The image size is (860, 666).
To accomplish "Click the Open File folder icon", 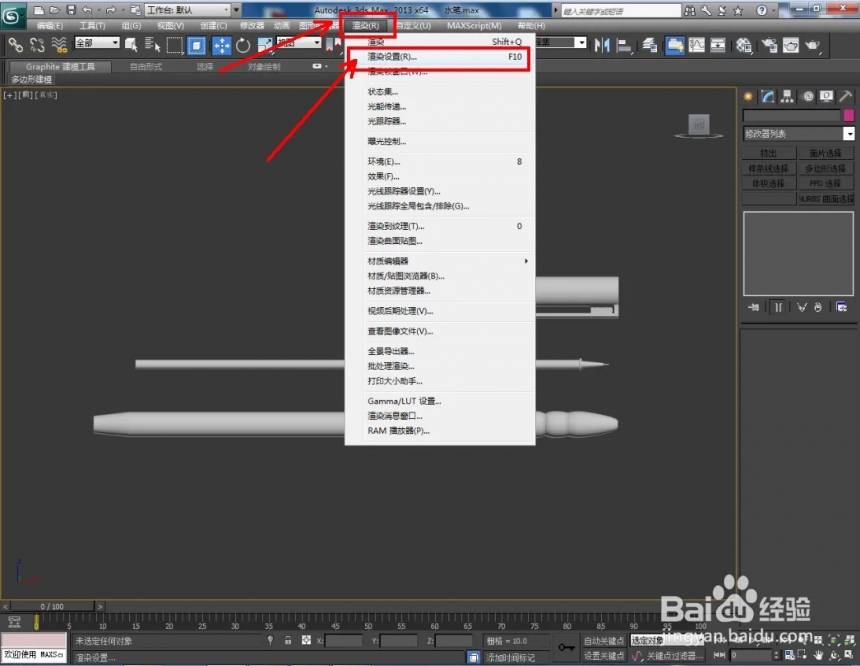I will point(54,10).
